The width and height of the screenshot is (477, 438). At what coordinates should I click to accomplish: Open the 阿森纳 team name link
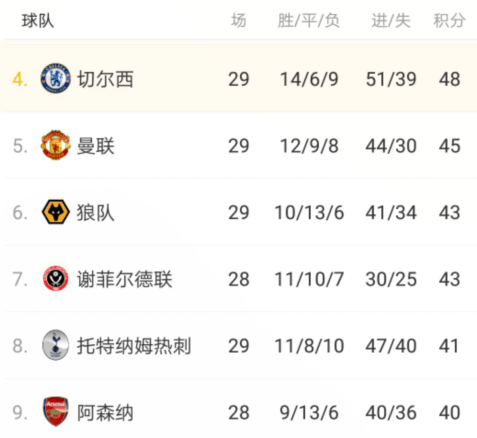point(105,413)
